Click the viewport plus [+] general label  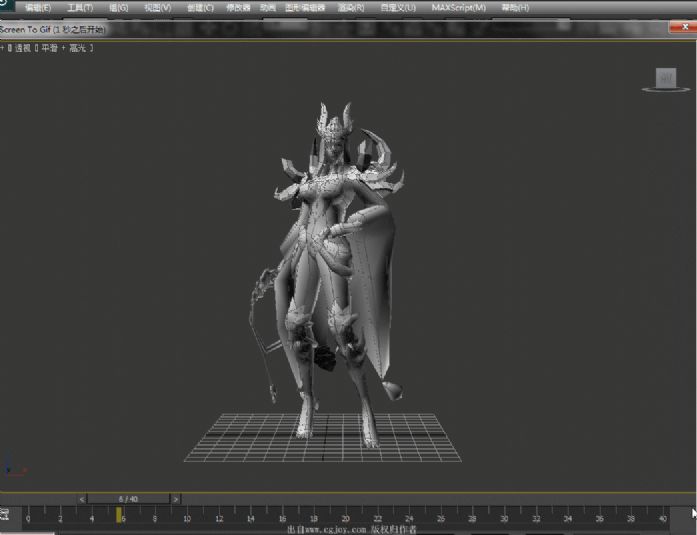3,48
